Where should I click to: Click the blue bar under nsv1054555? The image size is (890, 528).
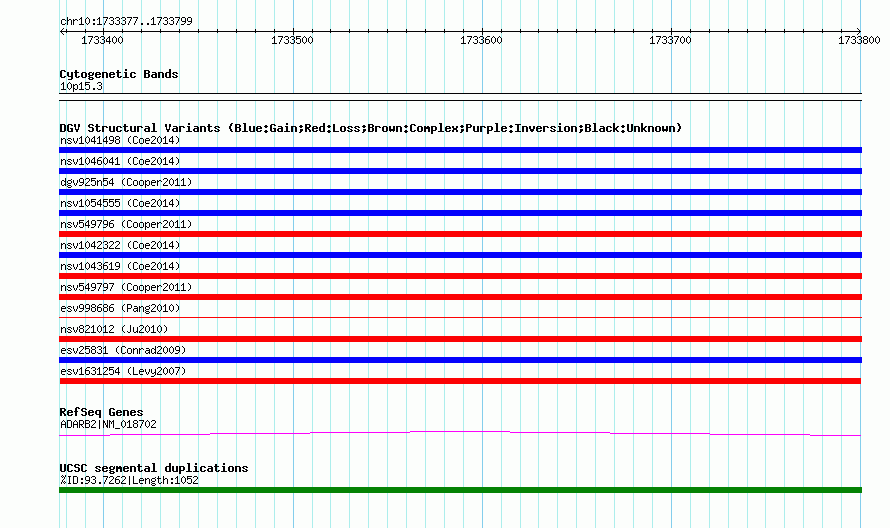(460, 213)
